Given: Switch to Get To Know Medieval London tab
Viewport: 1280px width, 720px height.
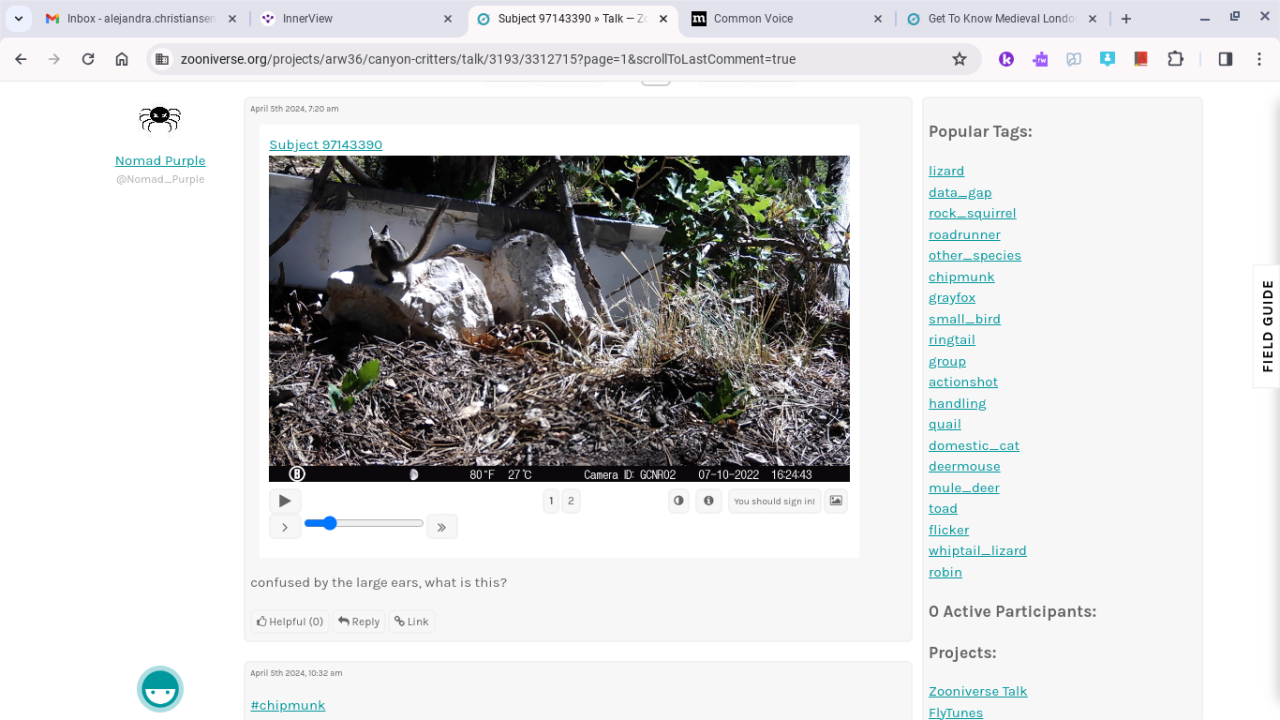Looking at the screenshot, I should click(1000, 19).
